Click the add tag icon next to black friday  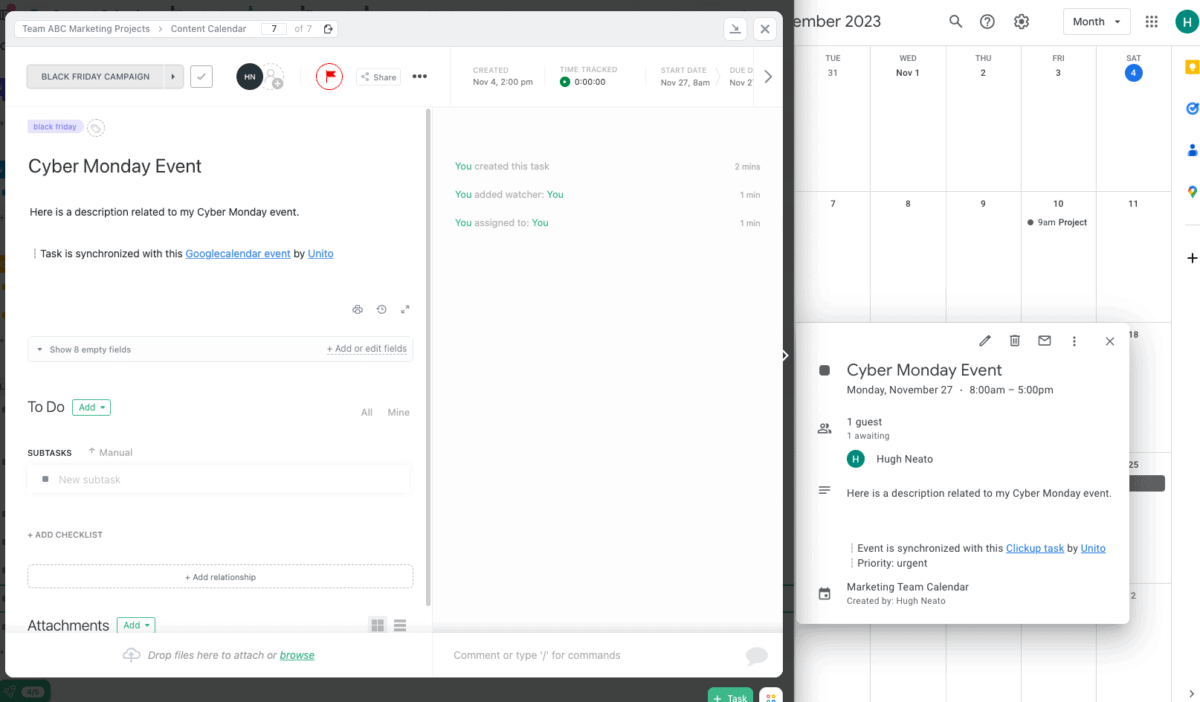(96, 128)
